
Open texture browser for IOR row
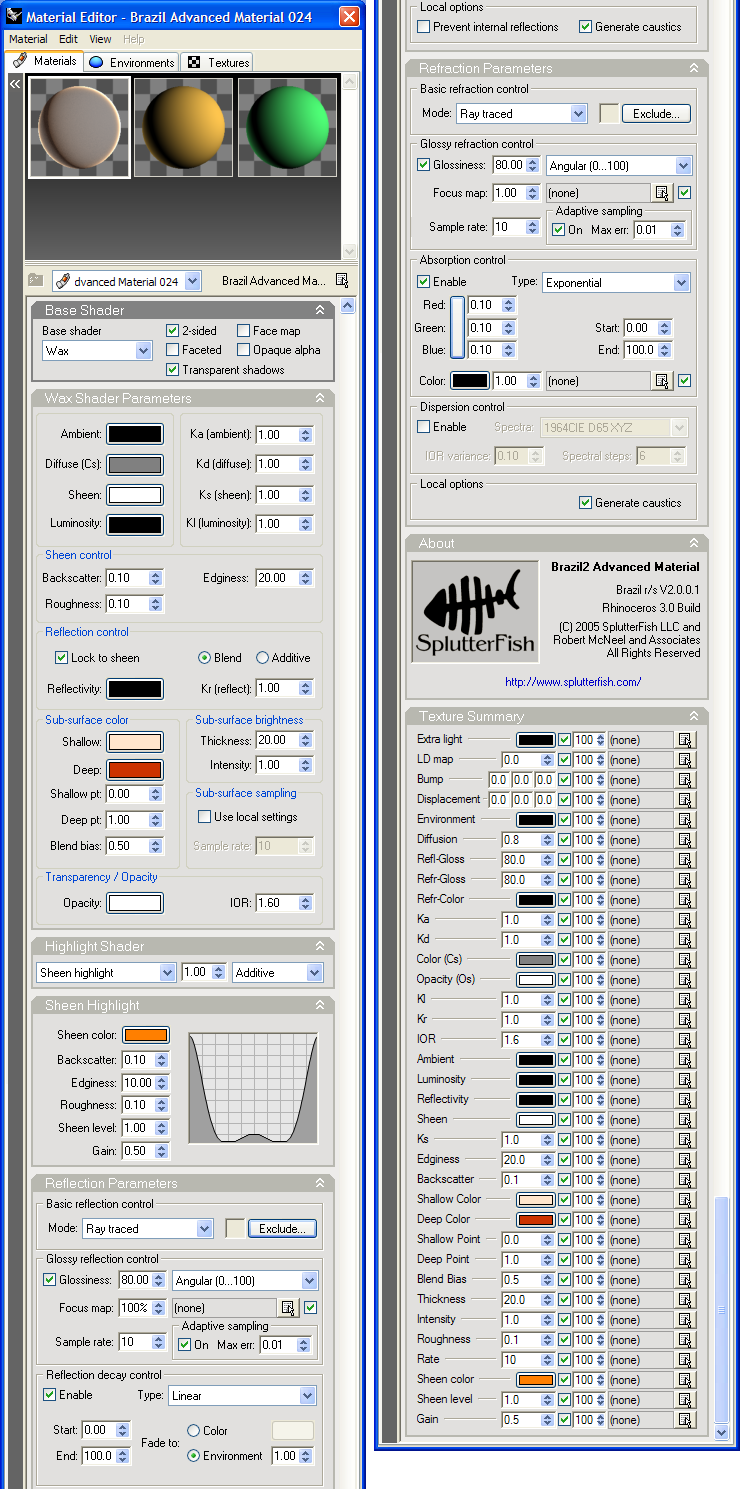[685, 1040]
